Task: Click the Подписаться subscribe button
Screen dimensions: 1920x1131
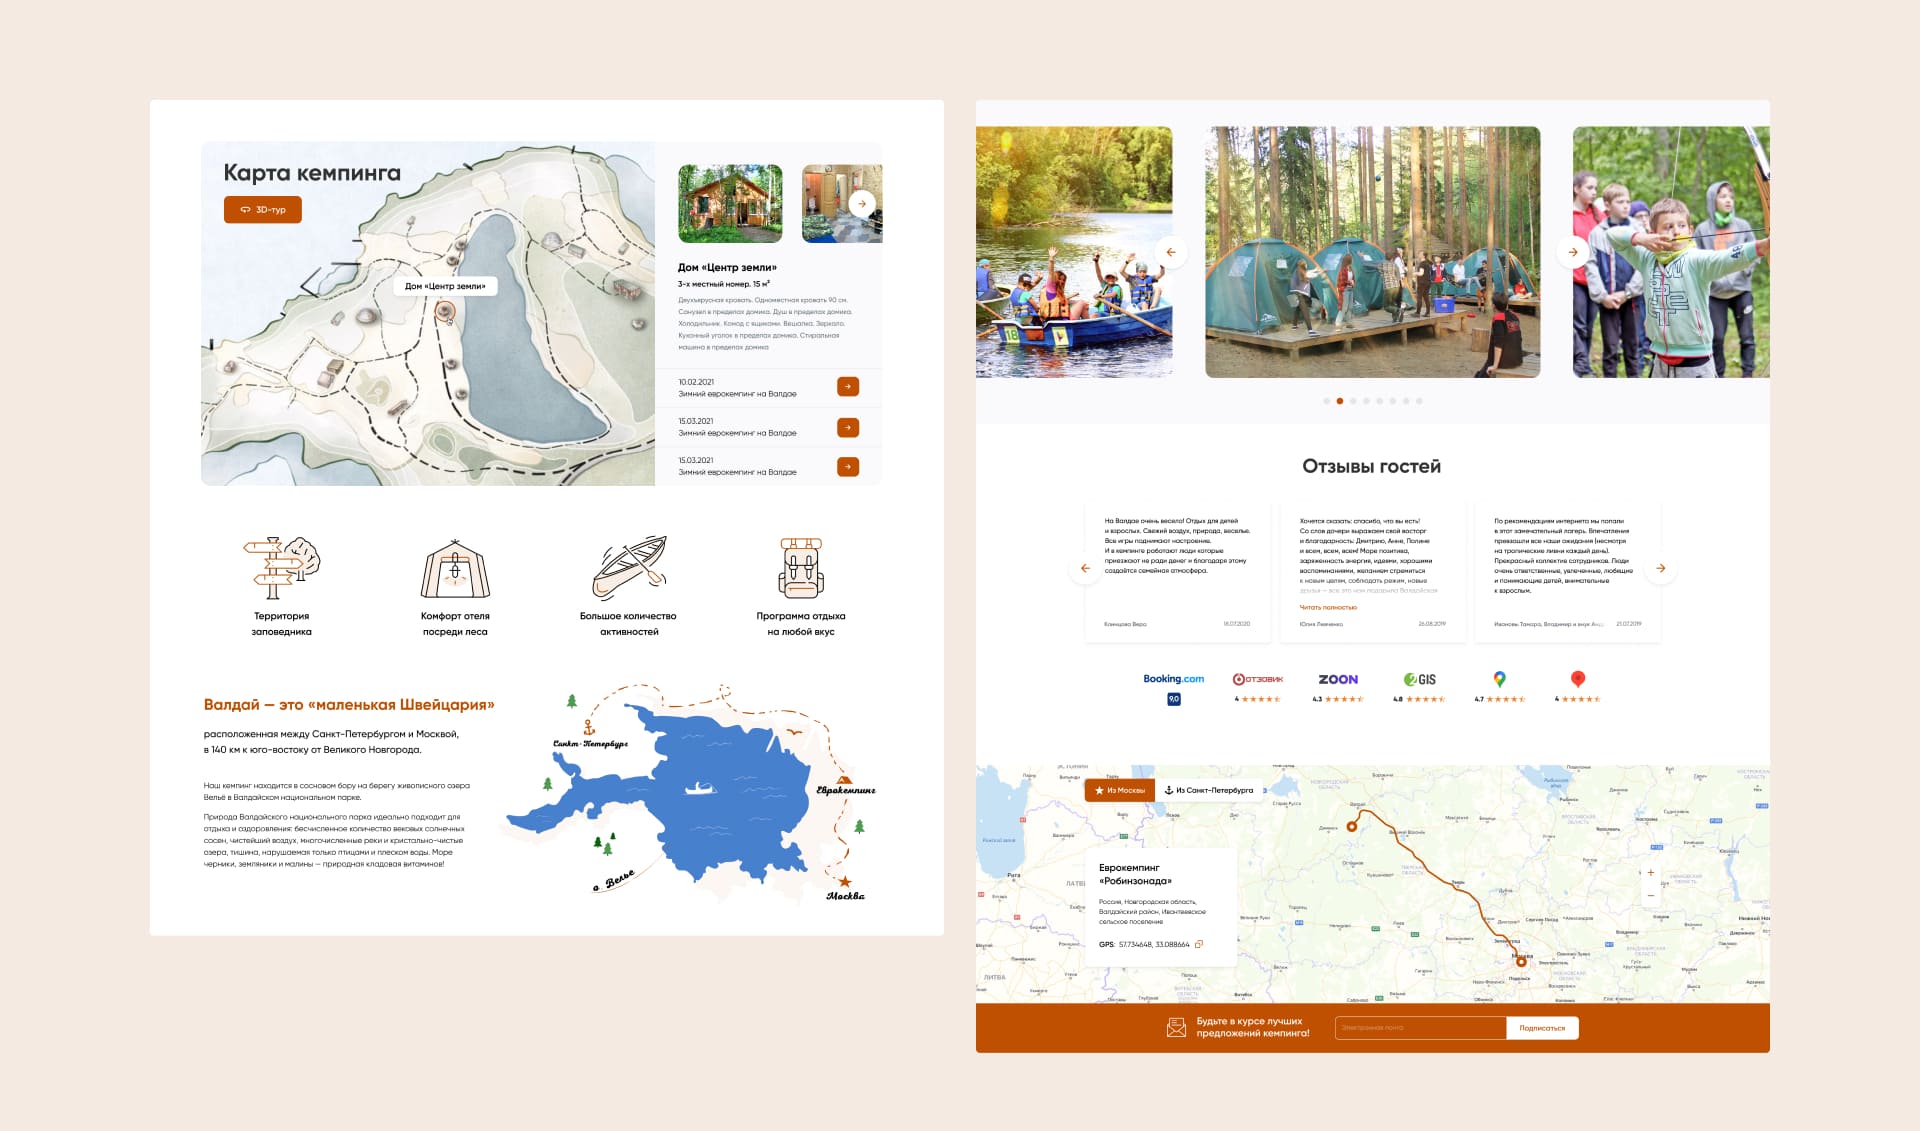Action: coord(1542,1028)
